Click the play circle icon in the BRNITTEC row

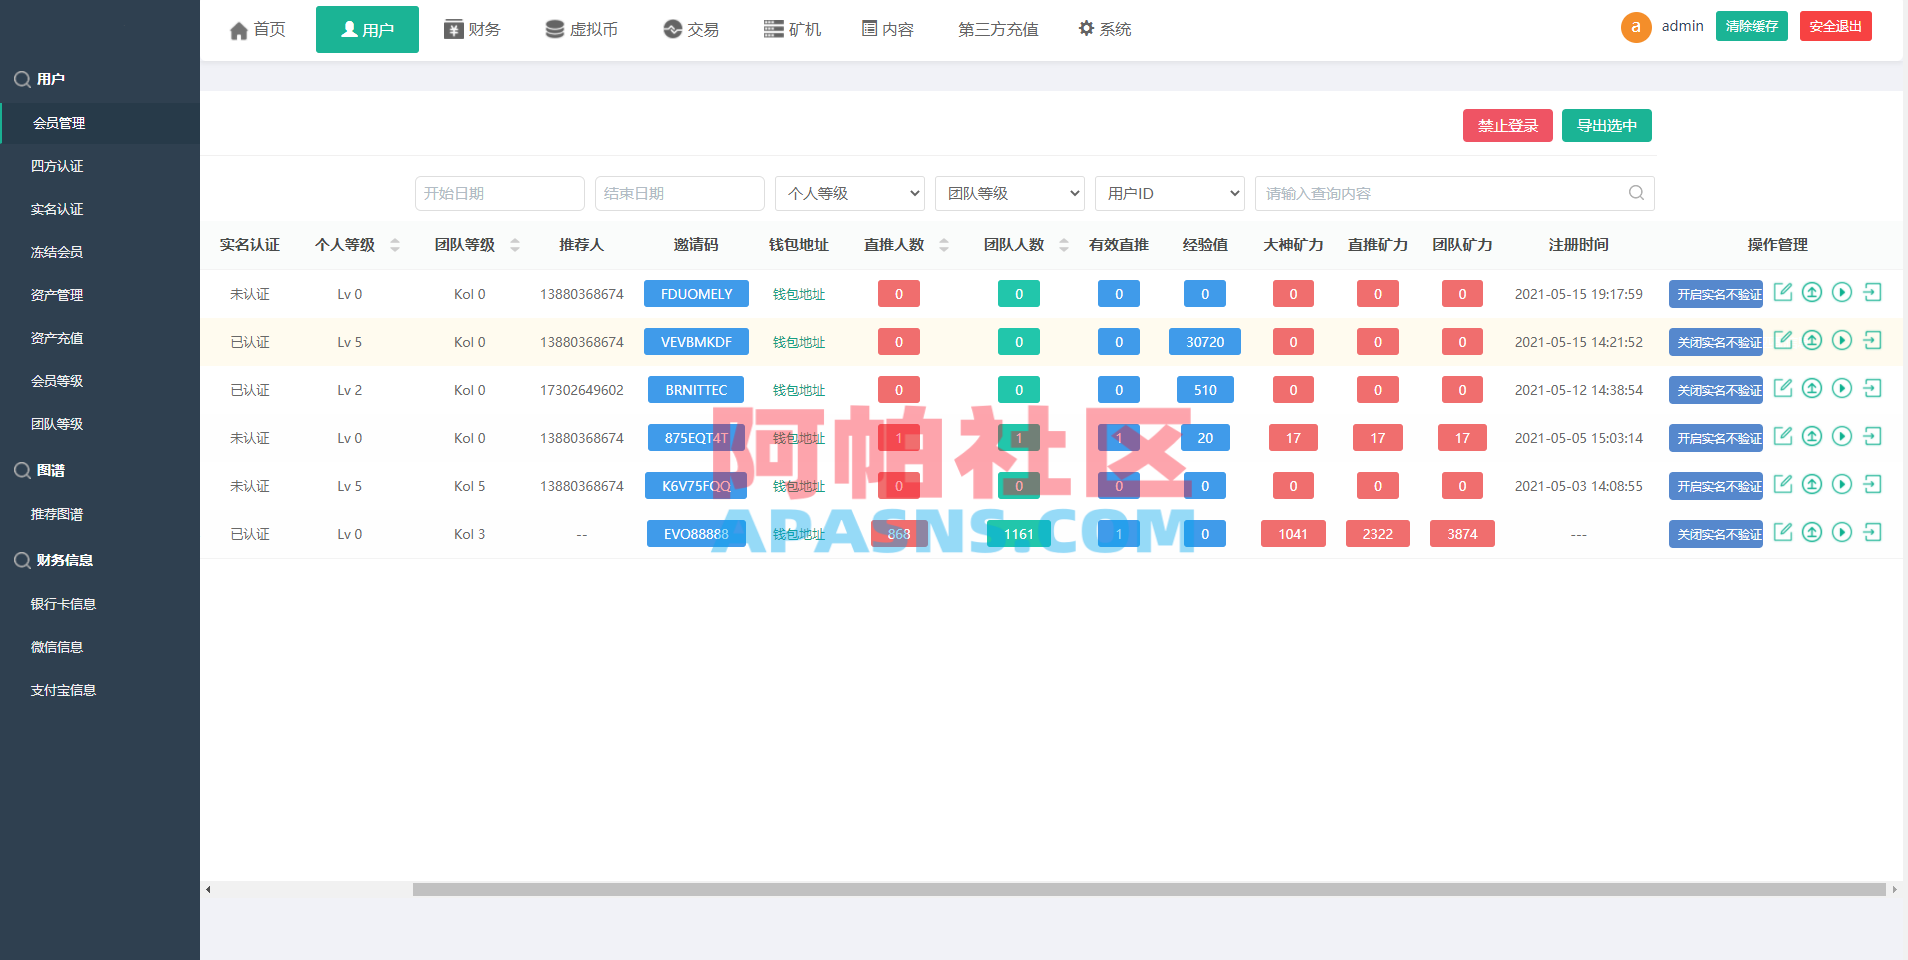(x=1842, y=388)
